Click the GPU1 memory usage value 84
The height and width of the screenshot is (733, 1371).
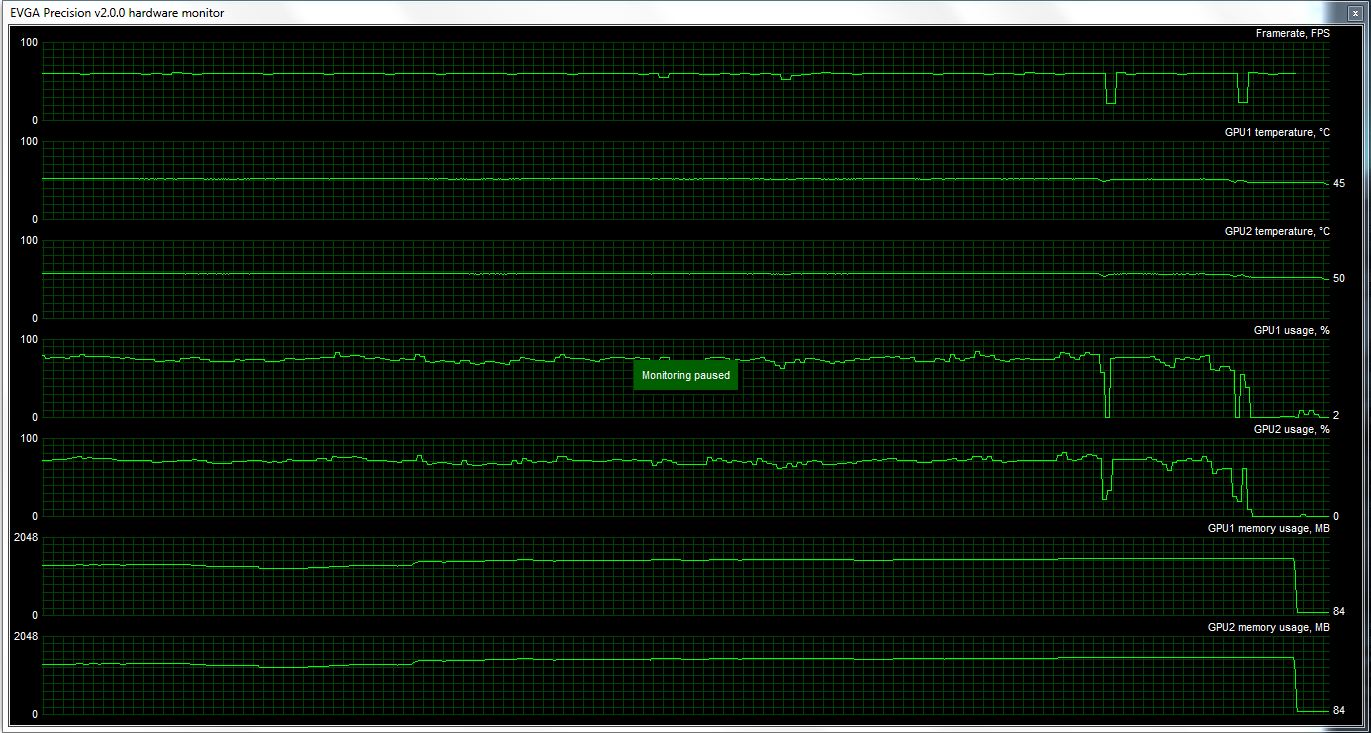pos(1338,611)
